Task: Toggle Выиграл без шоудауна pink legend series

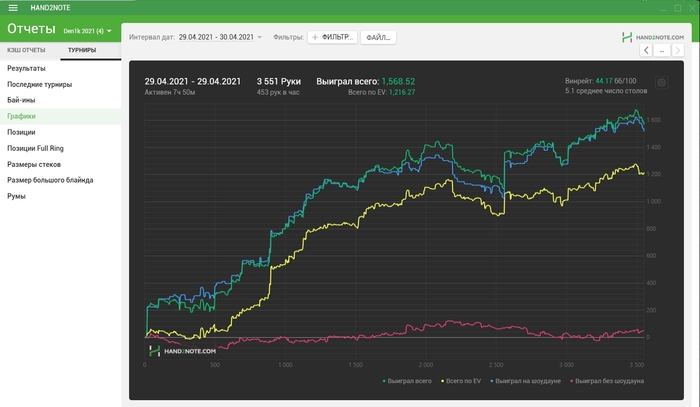Action: click(607, 381)
